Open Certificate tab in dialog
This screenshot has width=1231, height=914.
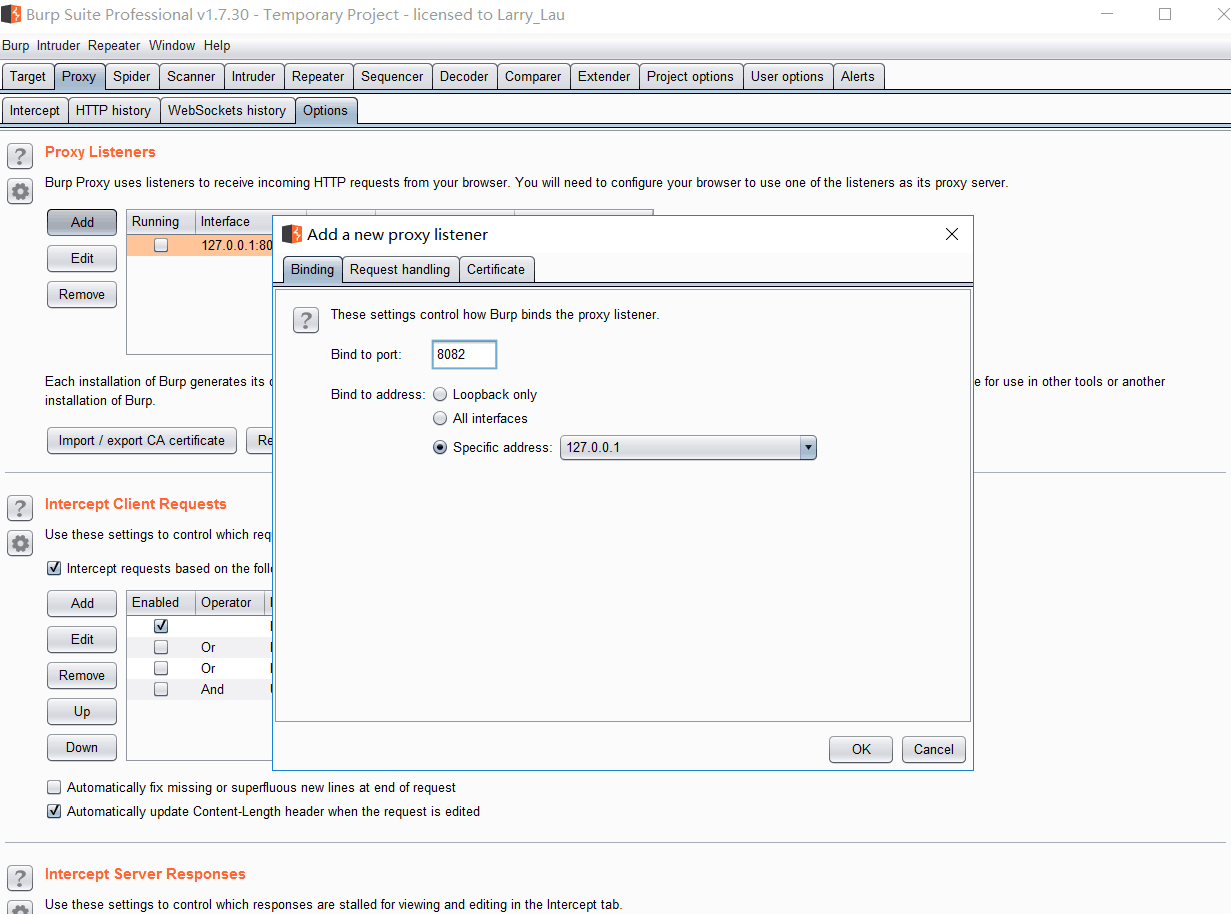(x=496, y=269)
